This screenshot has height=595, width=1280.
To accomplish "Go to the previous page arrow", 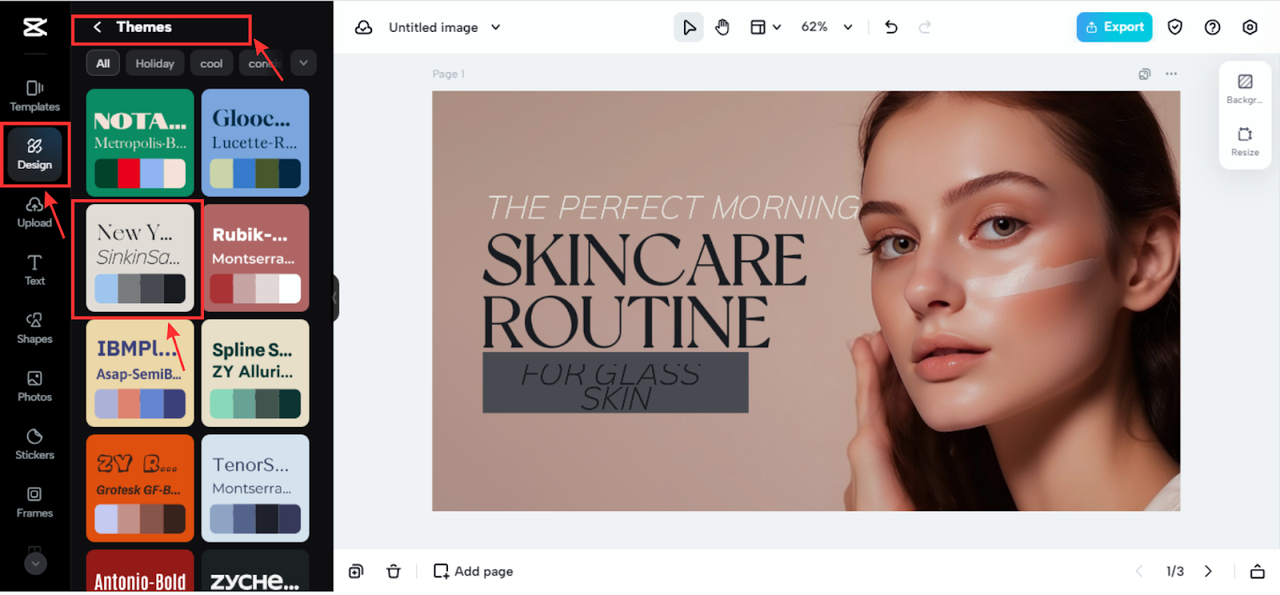I will [x=1138, y=571].
